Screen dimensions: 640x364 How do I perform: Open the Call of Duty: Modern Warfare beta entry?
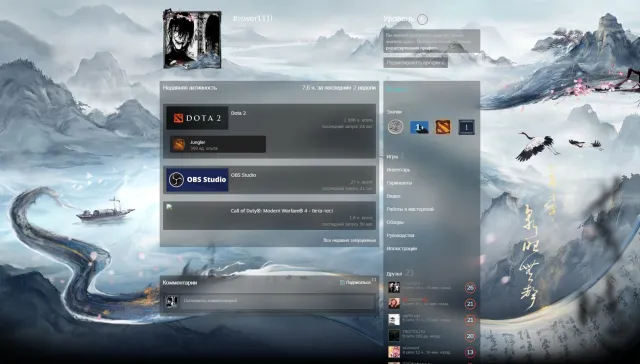269,215
